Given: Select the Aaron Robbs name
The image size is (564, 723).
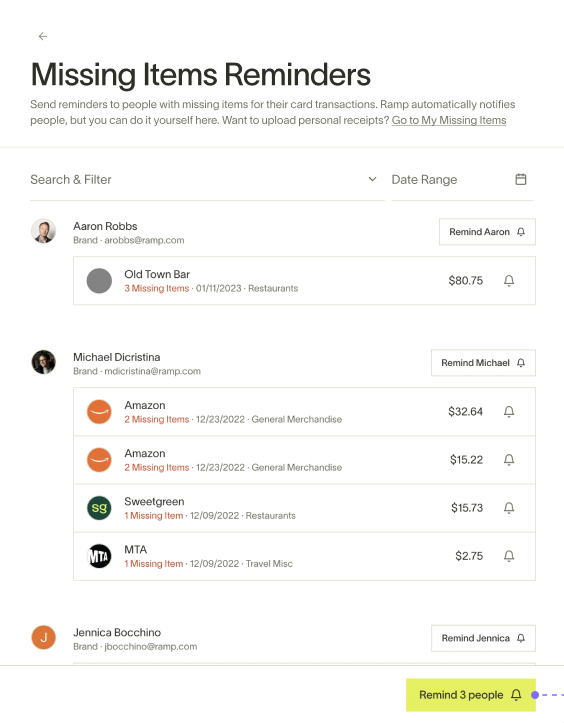Looking at the screenshot, I should click(x=105, y=226).
